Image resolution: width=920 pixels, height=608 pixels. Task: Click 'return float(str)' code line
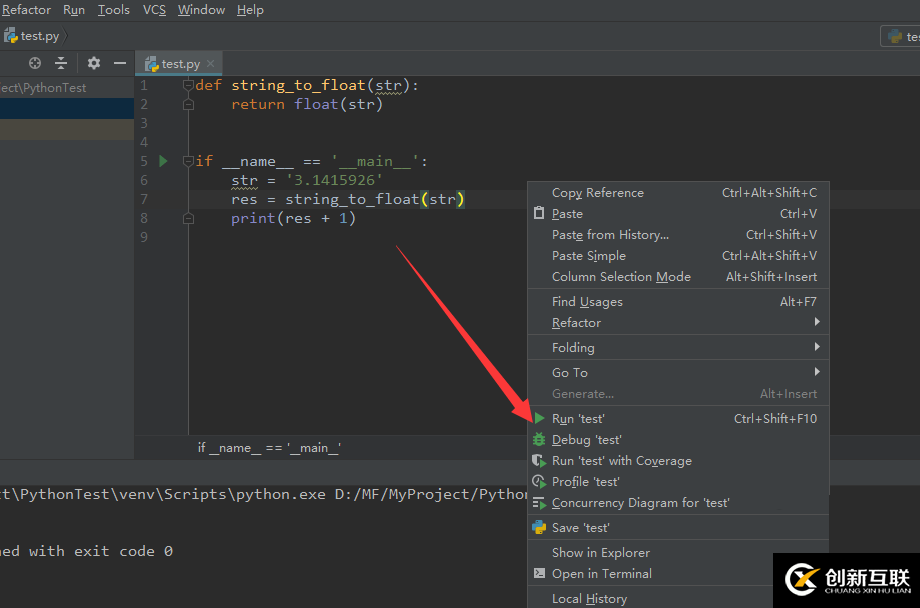pos(307,104)
